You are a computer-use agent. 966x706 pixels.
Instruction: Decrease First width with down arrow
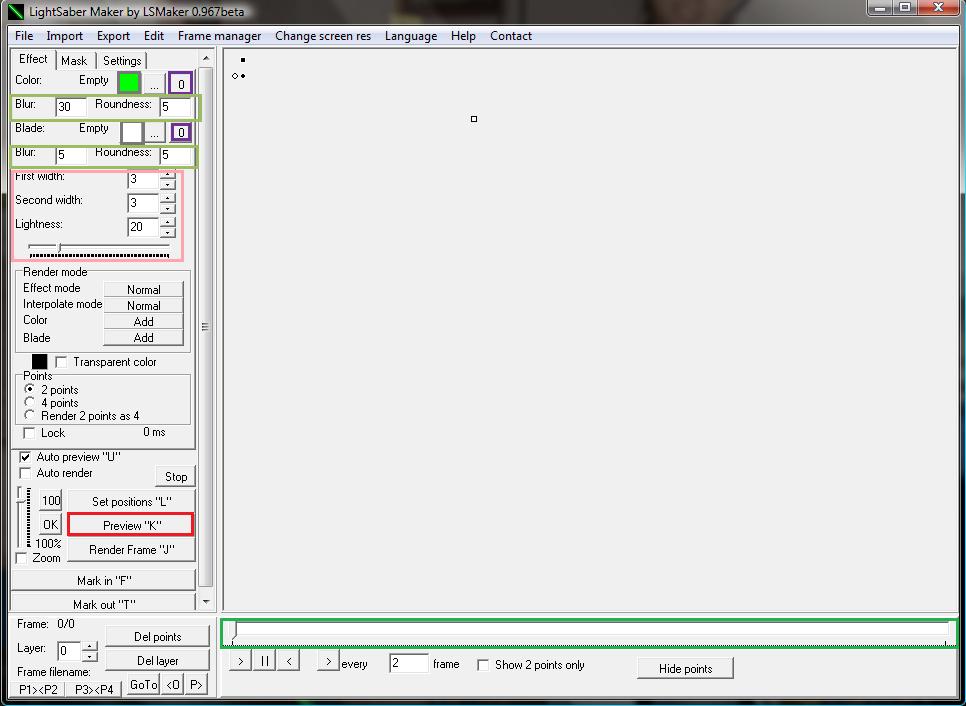pyautogui.click(x=168, y=184)
